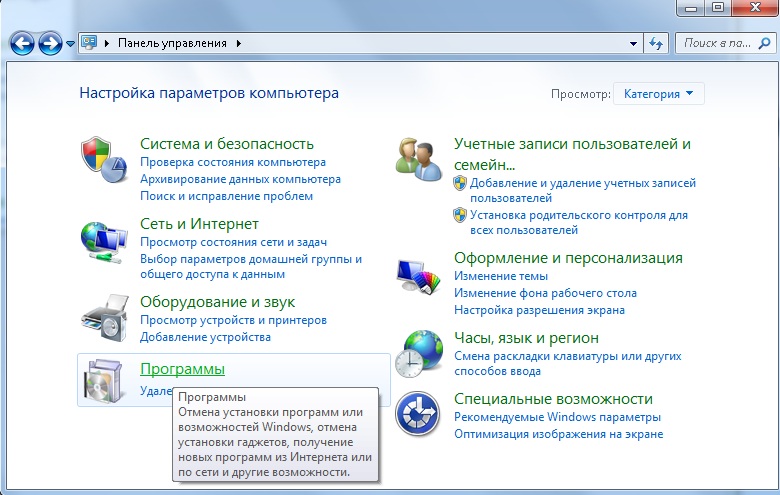
Task: Open Архивирование данных компьютера
Action: tap(240, 179)
